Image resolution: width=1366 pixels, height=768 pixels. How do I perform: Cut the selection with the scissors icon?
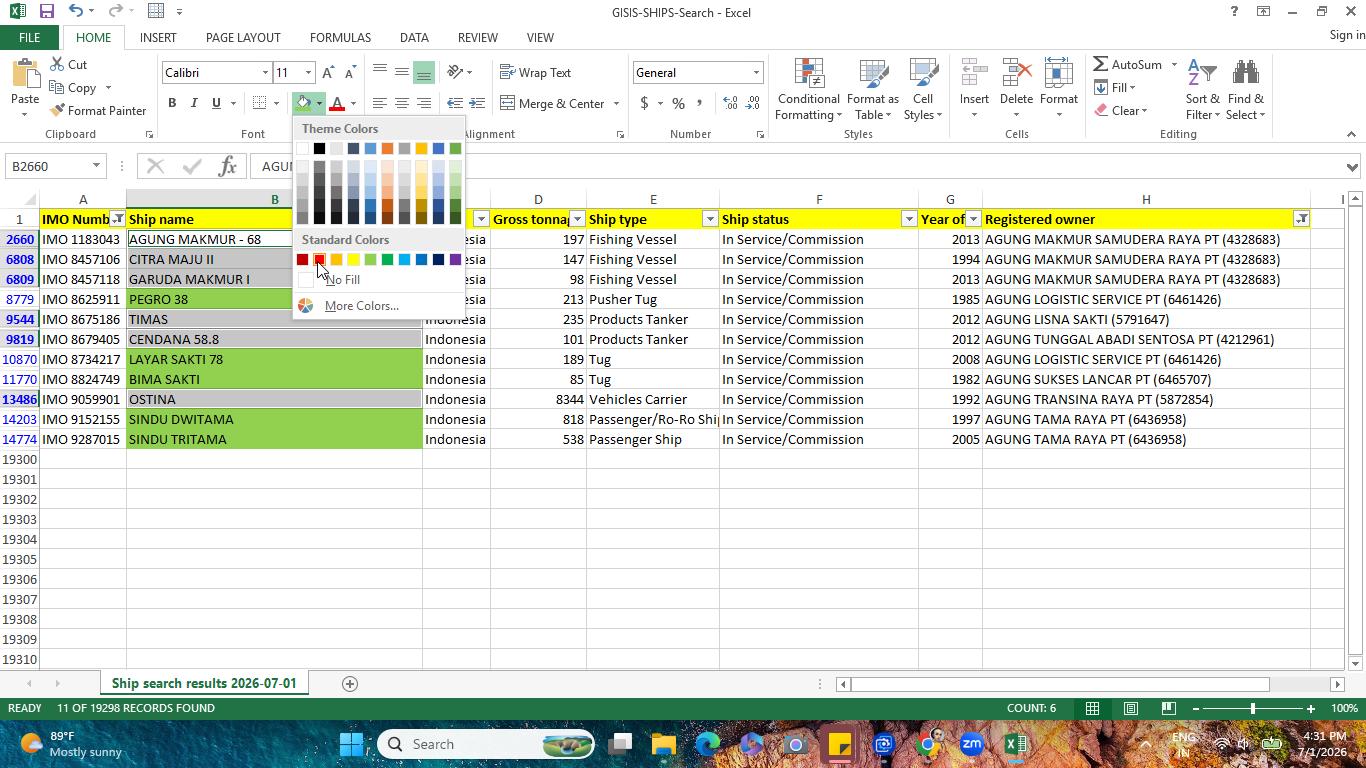pyautogui.click(x=68, y=65)
